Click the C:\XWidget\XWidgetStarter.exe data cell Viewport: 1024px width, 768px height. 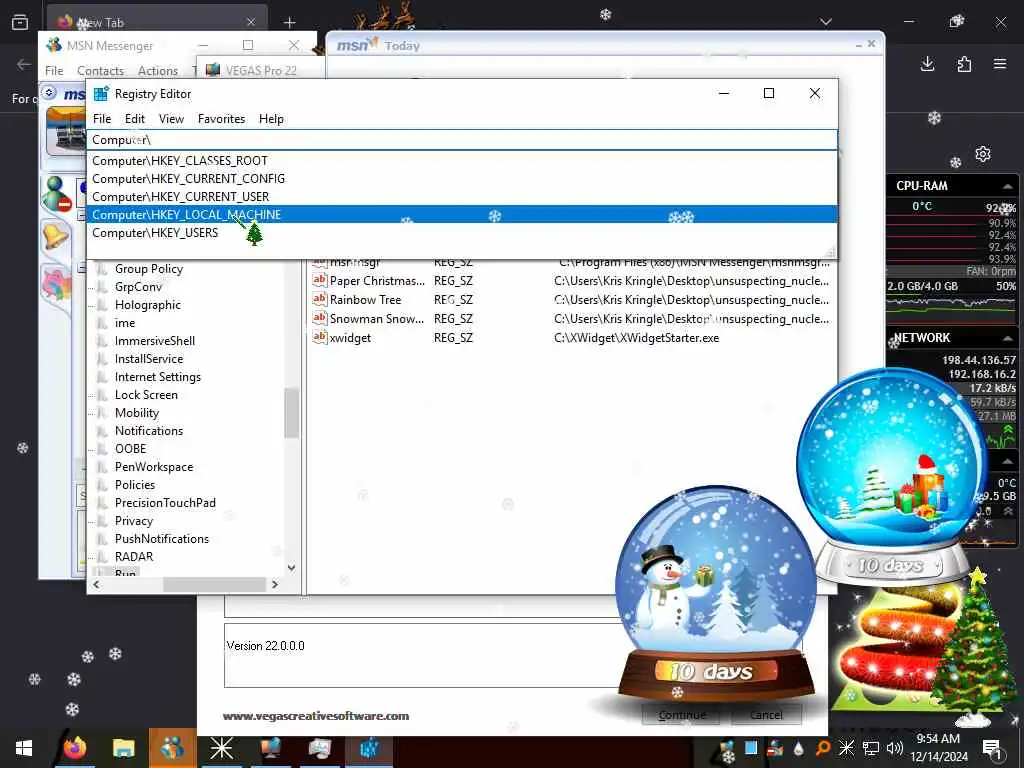pos(636,338)
